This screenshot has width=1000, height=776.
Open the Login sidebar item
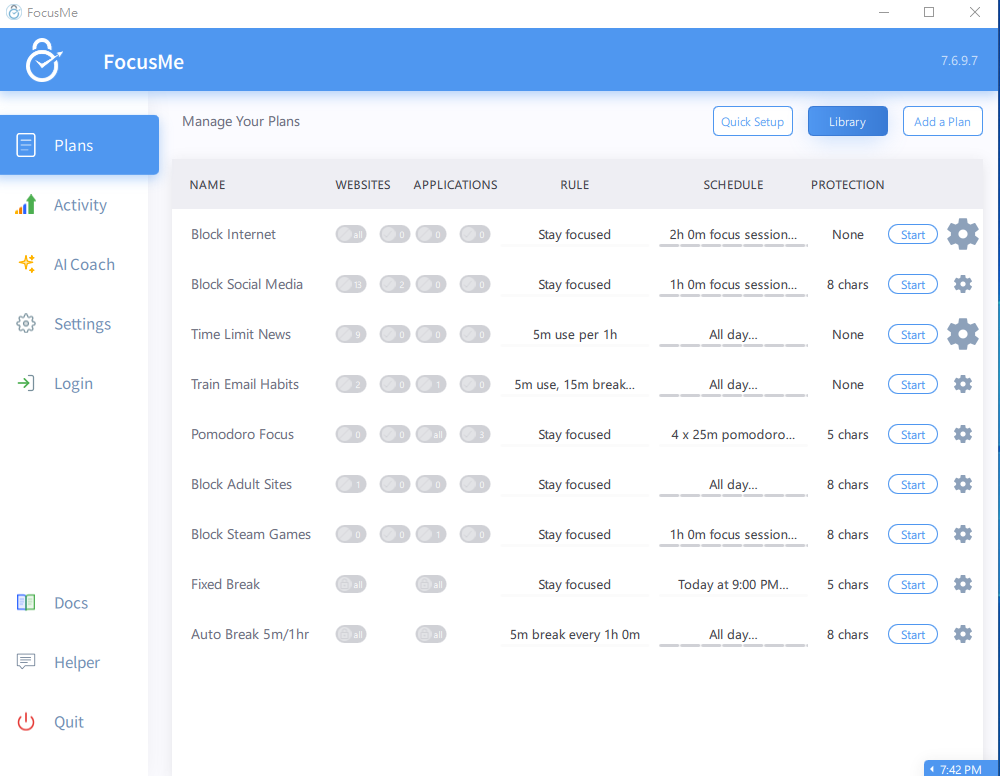[73, 383]
